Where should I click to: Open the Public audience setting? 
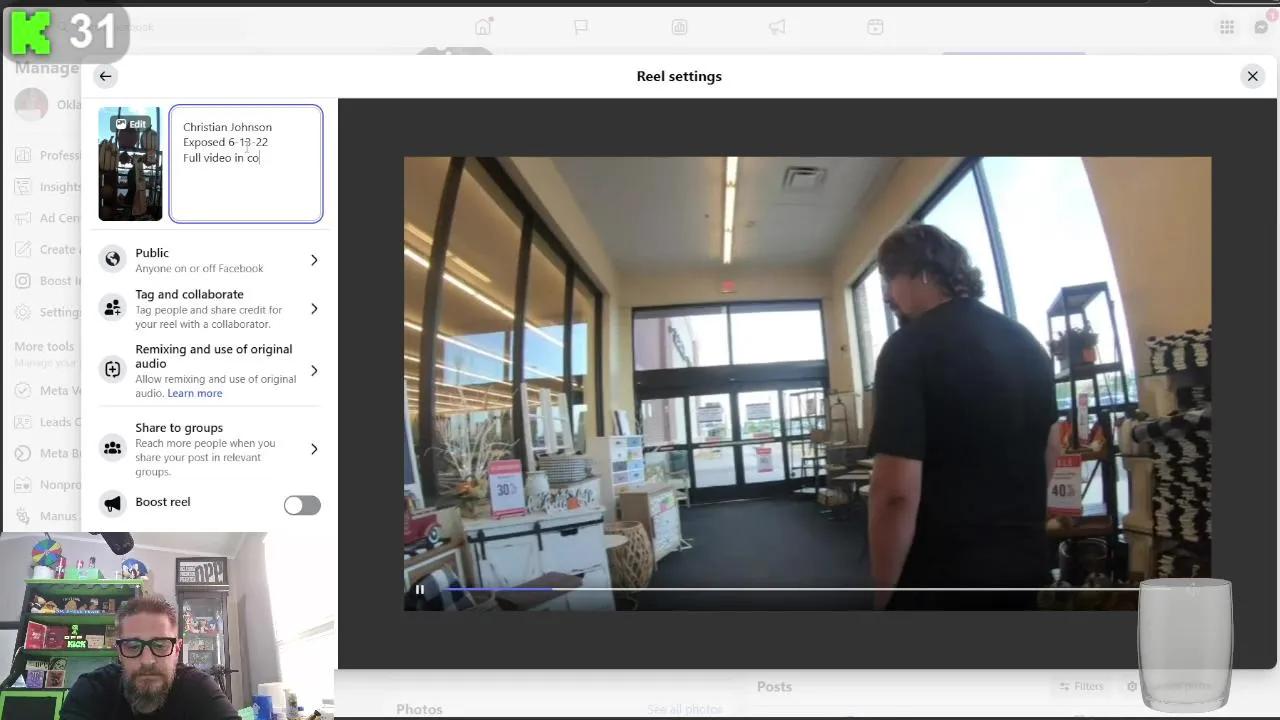pos(210,260)
